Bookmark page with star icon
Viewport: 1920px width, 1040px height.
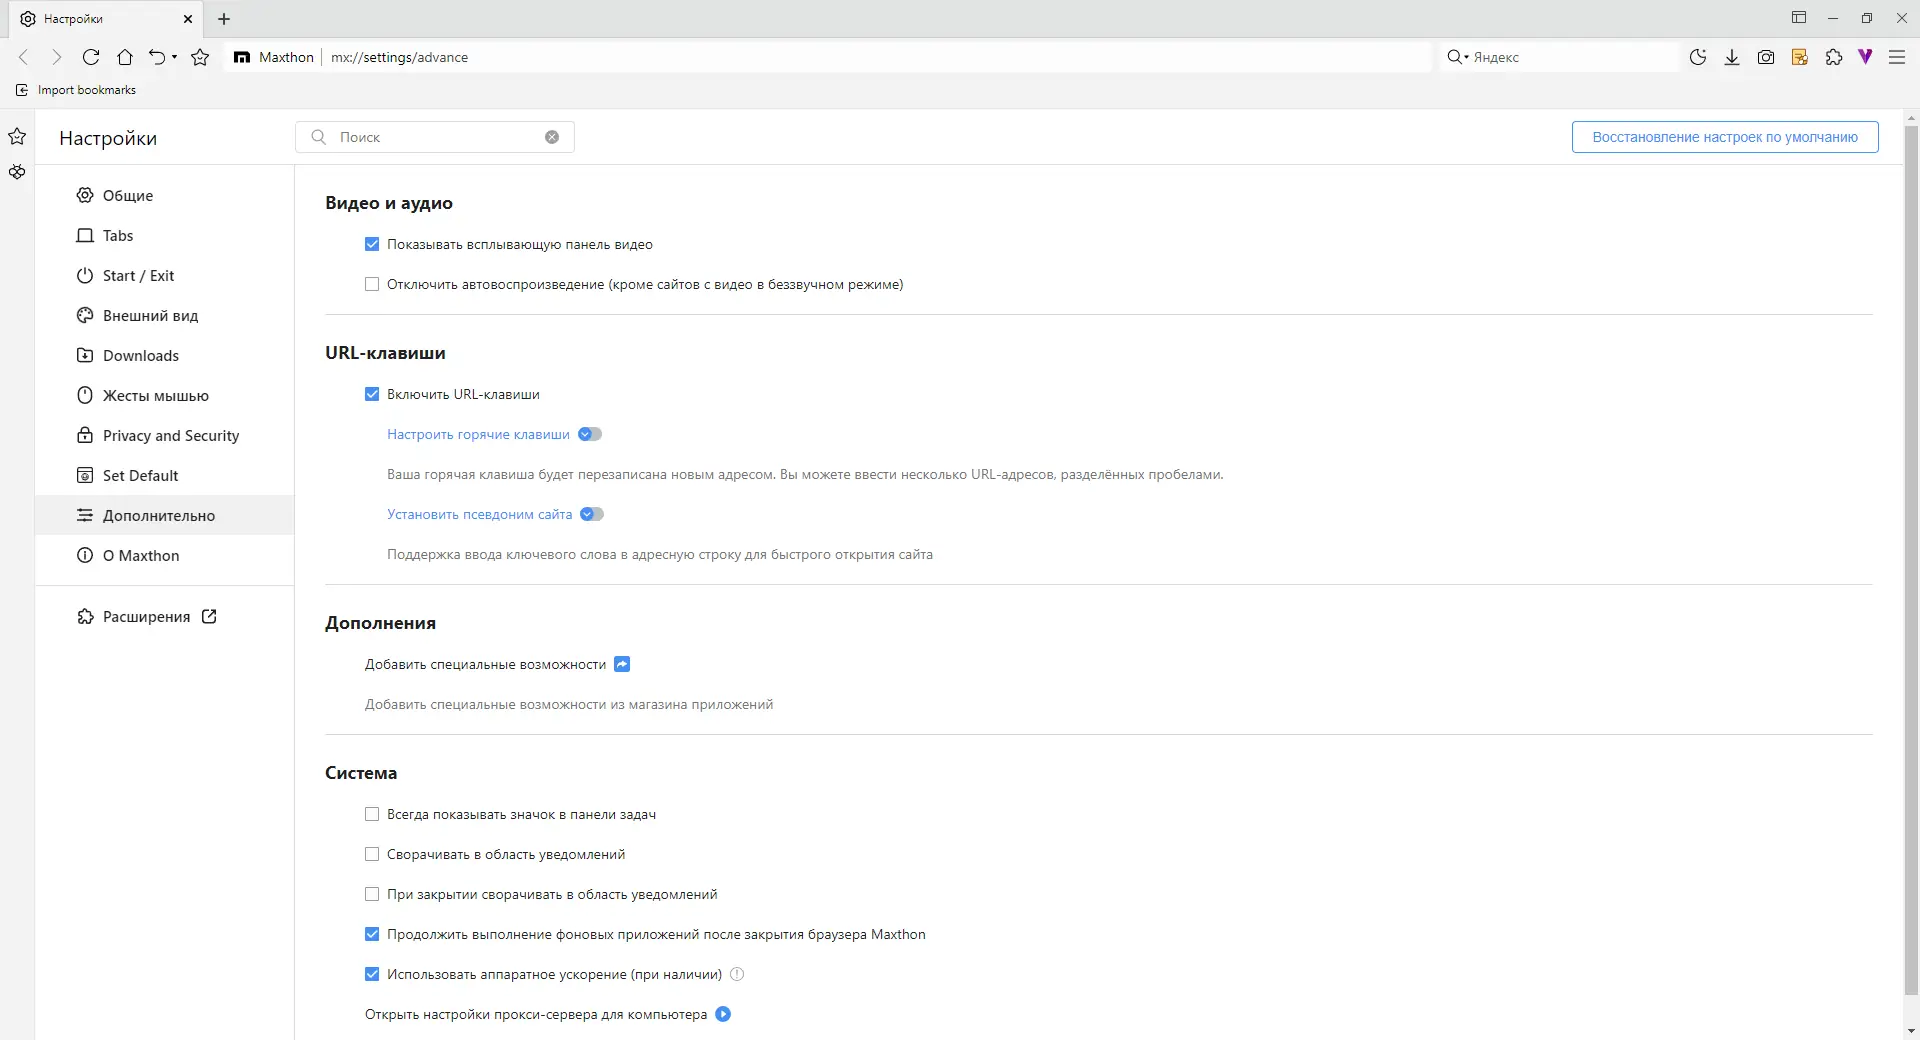(x=200, y=57)
